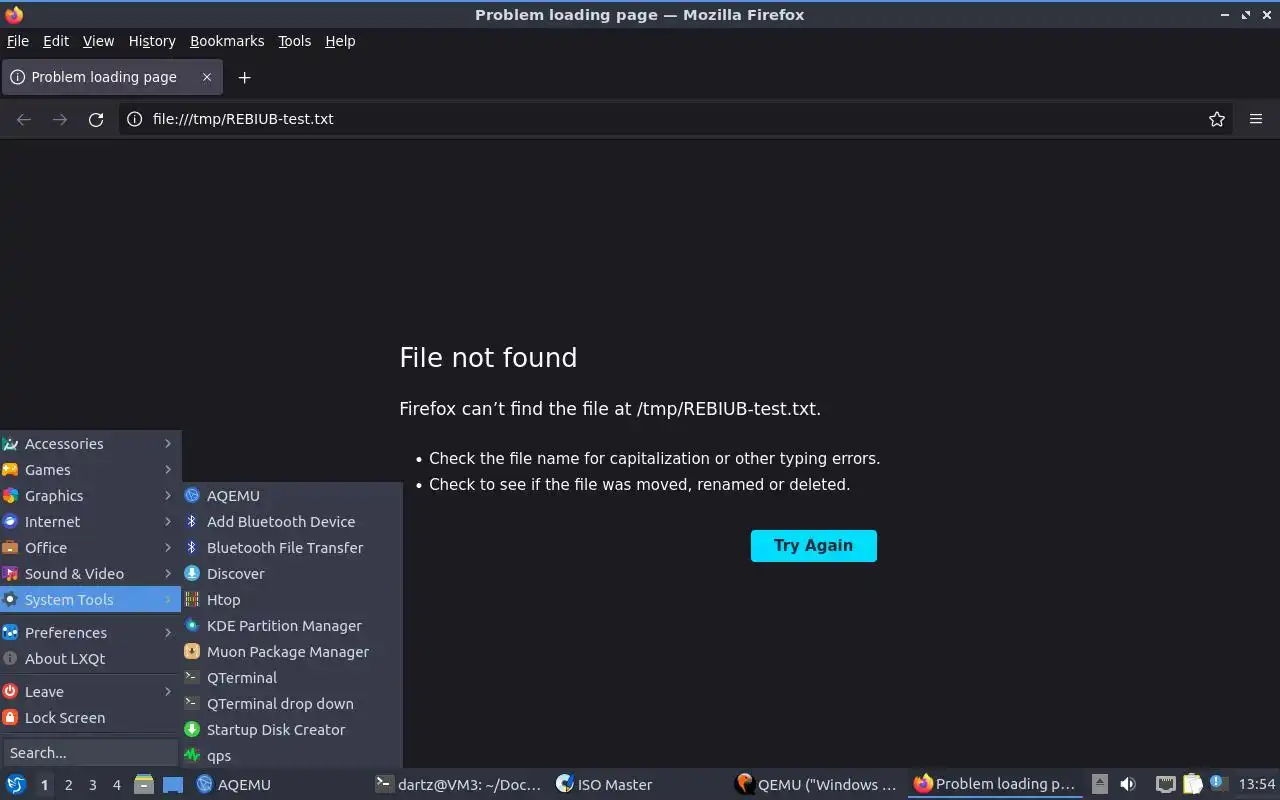This screenshot has width=1280, height=800.
Task: Open Firefox History menu
Action: pyautogui.click(x=152, y=41)
